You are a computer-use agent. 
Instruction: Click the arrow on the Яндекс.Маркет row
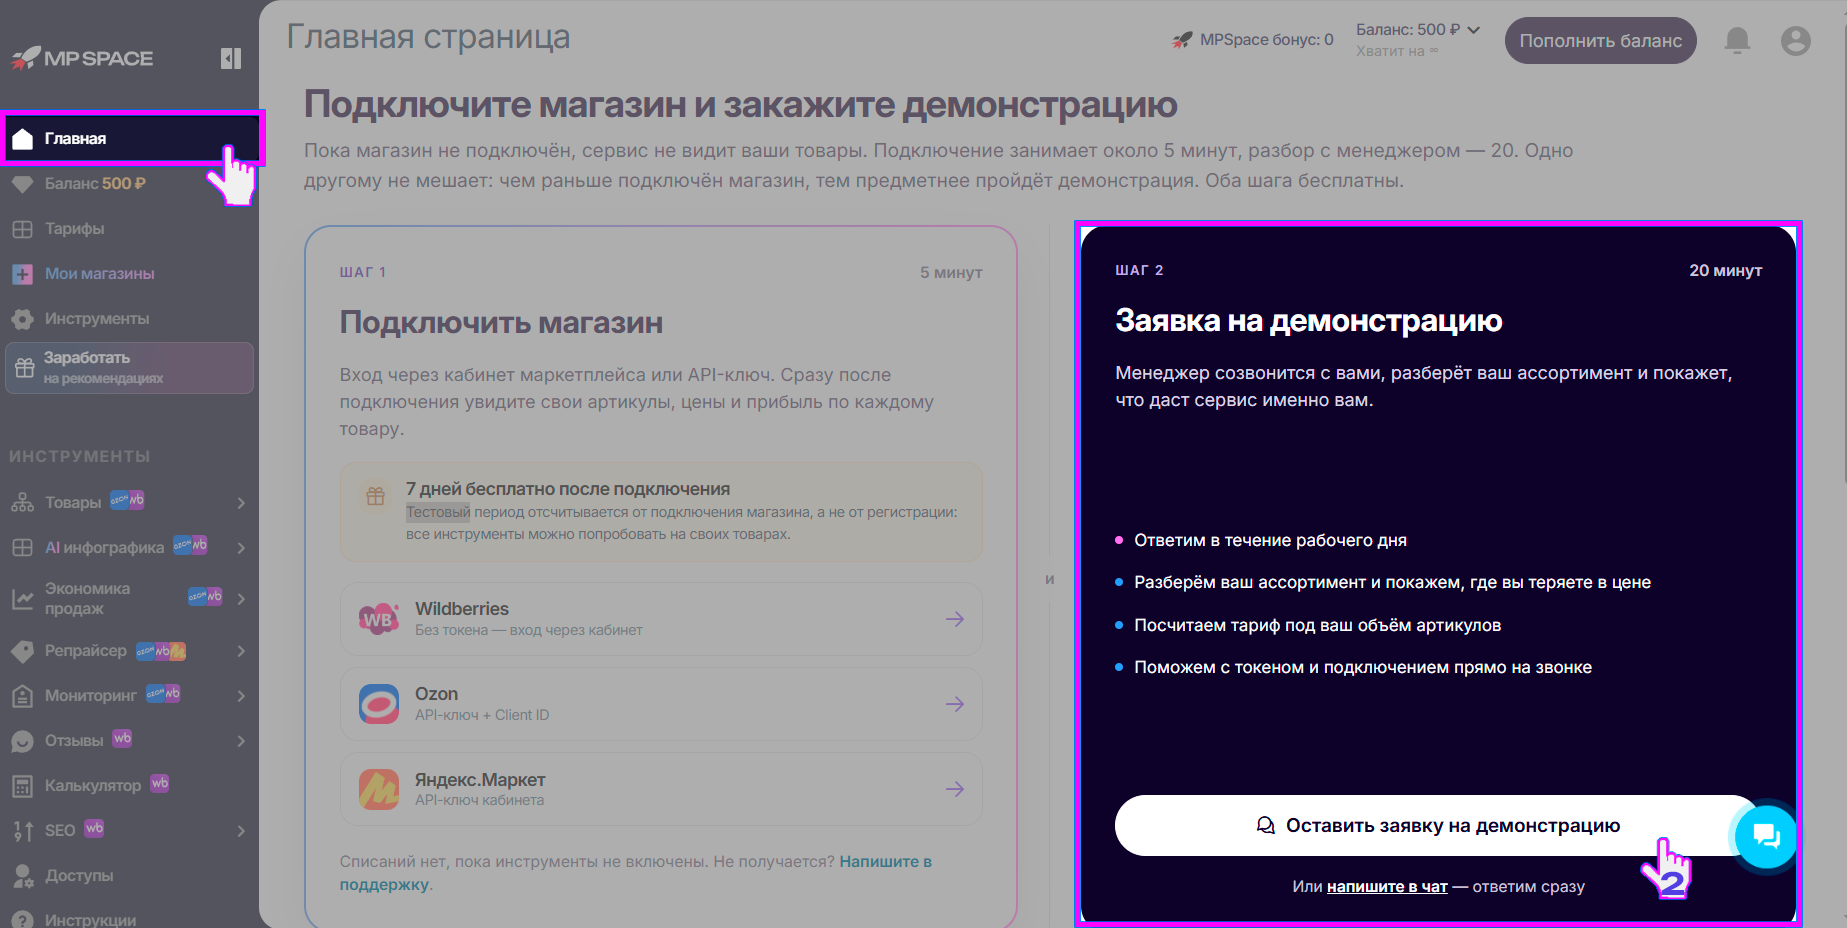(954, 789)
